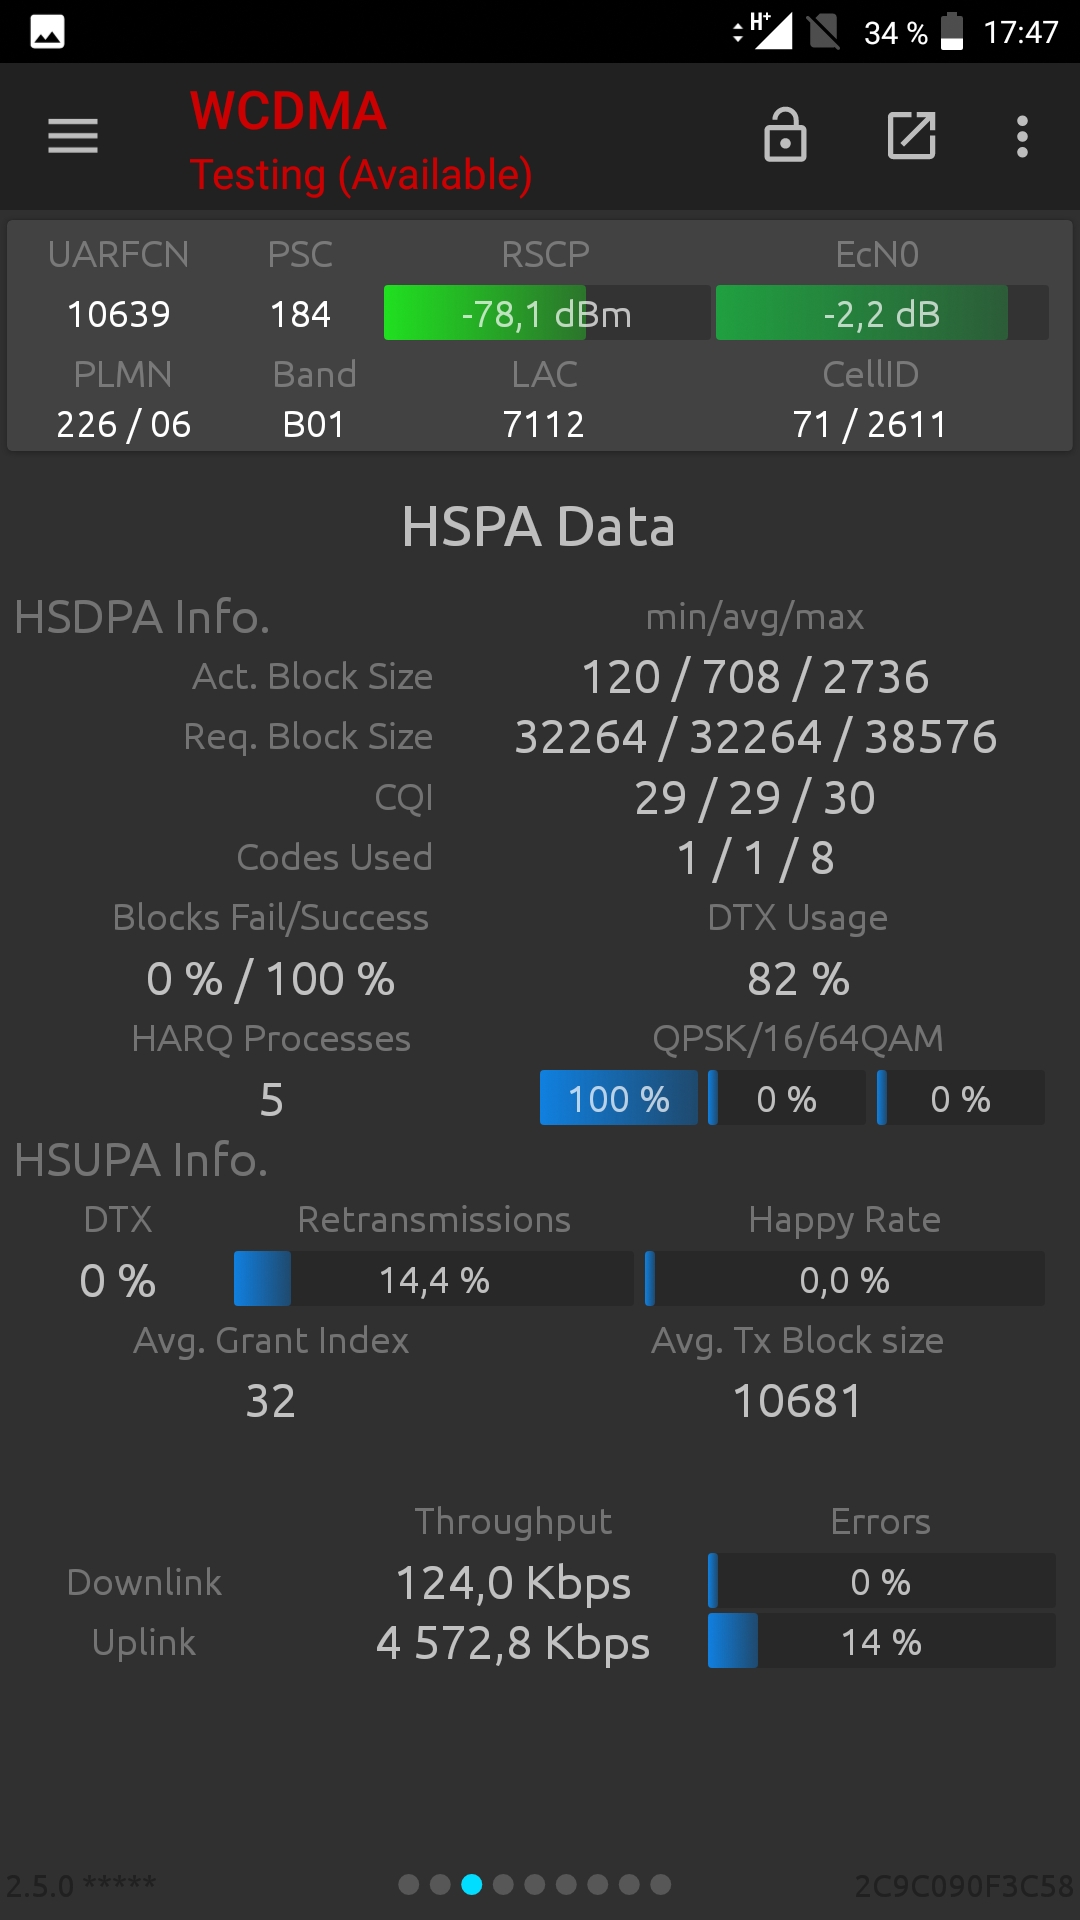Tap the export/share icon

pyautogui.click(x=911, y=136)
